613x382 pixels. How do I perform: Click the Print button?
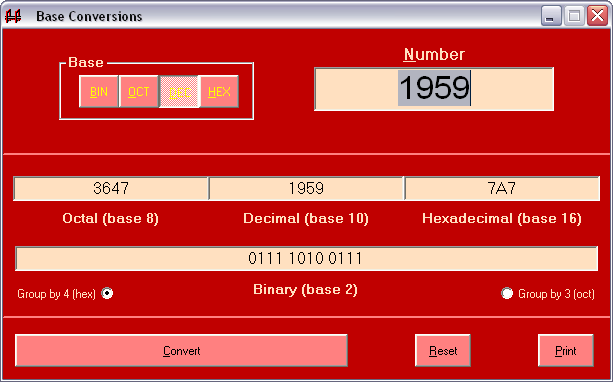(566, 351)
